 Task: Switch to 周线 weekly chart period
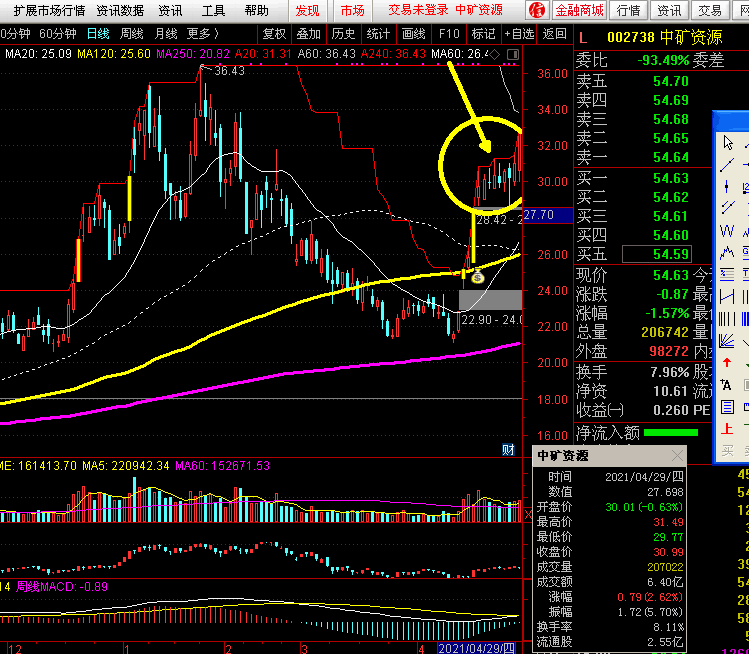pos(132,33)
